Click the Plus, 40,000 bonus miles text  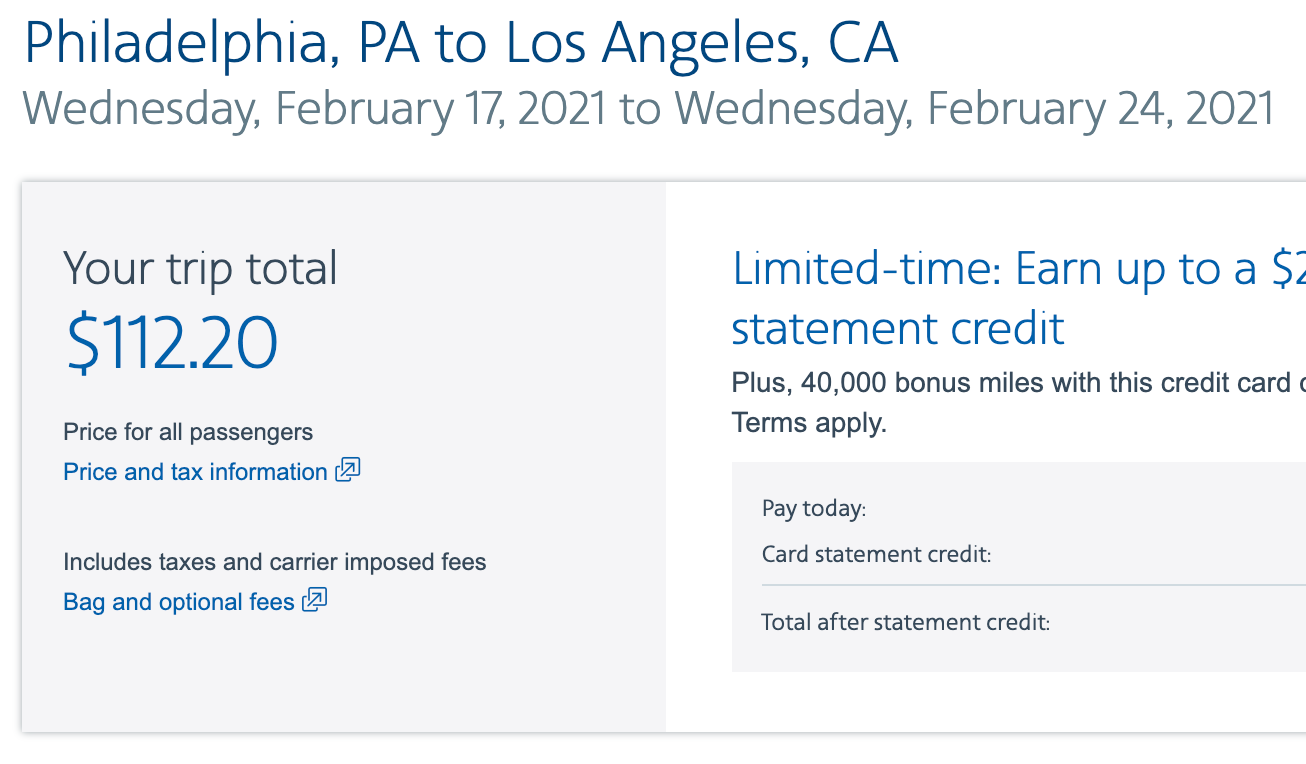pos(1010,383)
